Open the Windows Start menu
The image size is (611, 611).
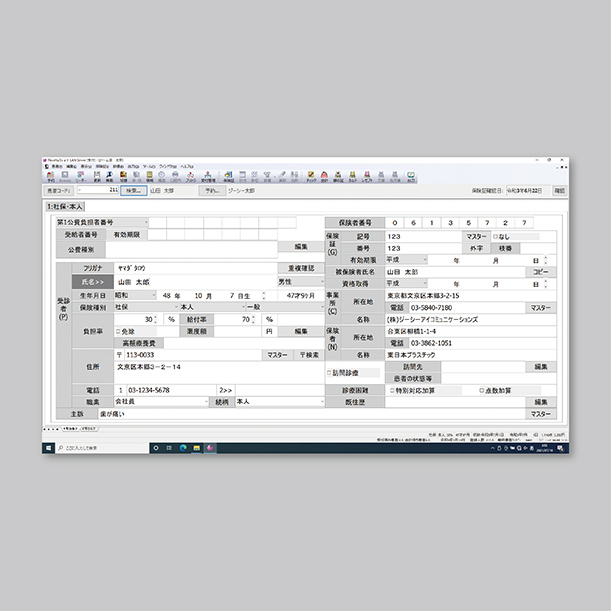pos(48,449)
